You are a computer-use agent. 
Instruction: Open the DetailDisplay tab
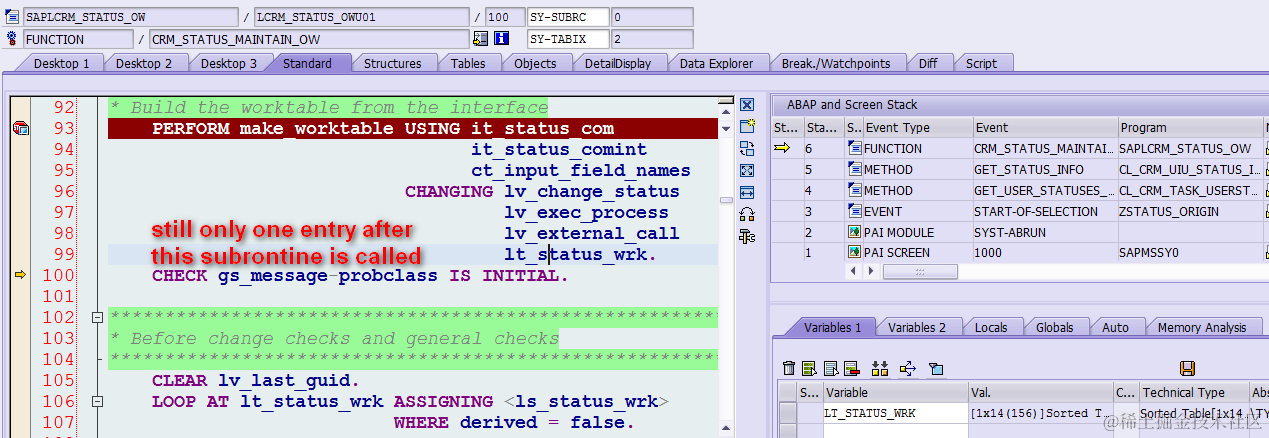(618, 63)
